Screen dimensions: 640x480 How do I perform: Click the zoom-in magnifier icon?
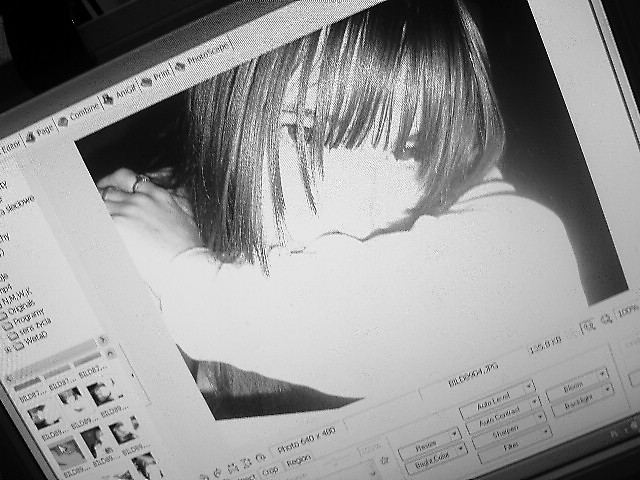[589, 327]
